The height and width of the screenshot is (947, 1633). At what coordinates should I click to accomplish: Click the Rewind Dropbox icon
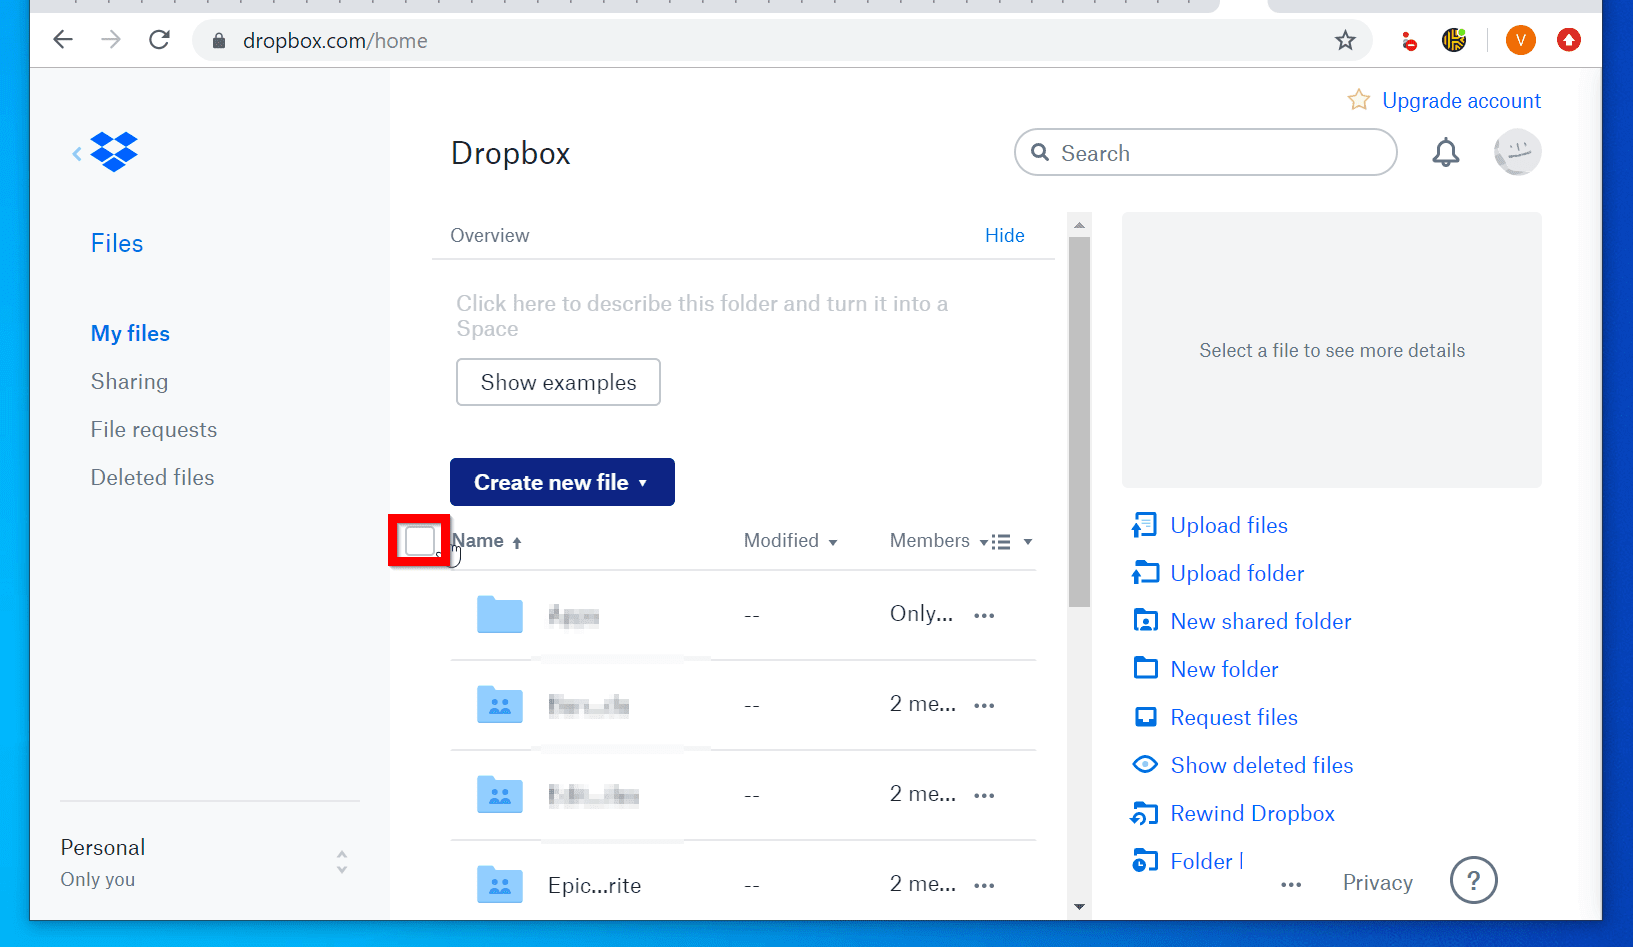click(1145, 813)
